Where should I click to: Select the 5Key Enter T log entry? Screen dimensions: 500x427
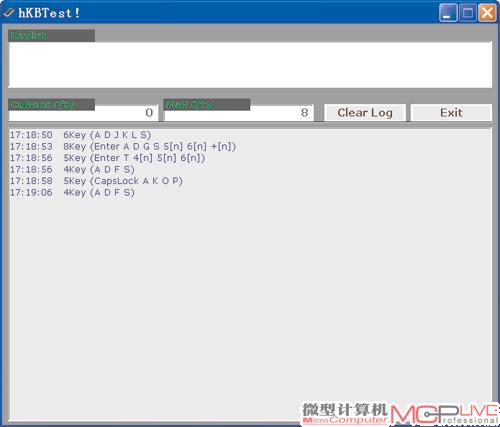(107, 158)
